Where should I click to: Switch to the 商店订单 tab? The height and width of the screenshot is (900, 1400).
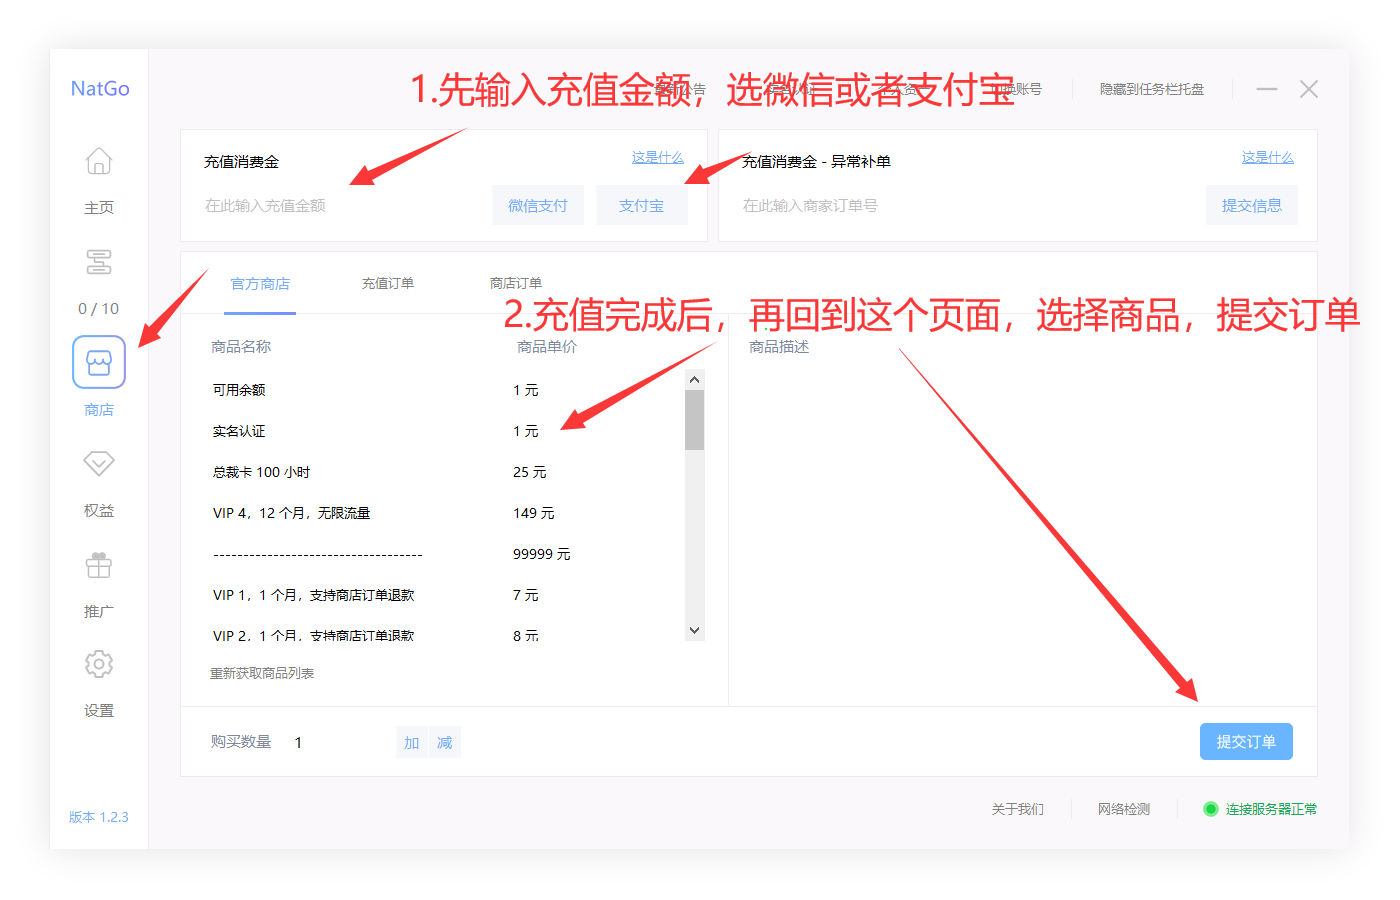516,283
